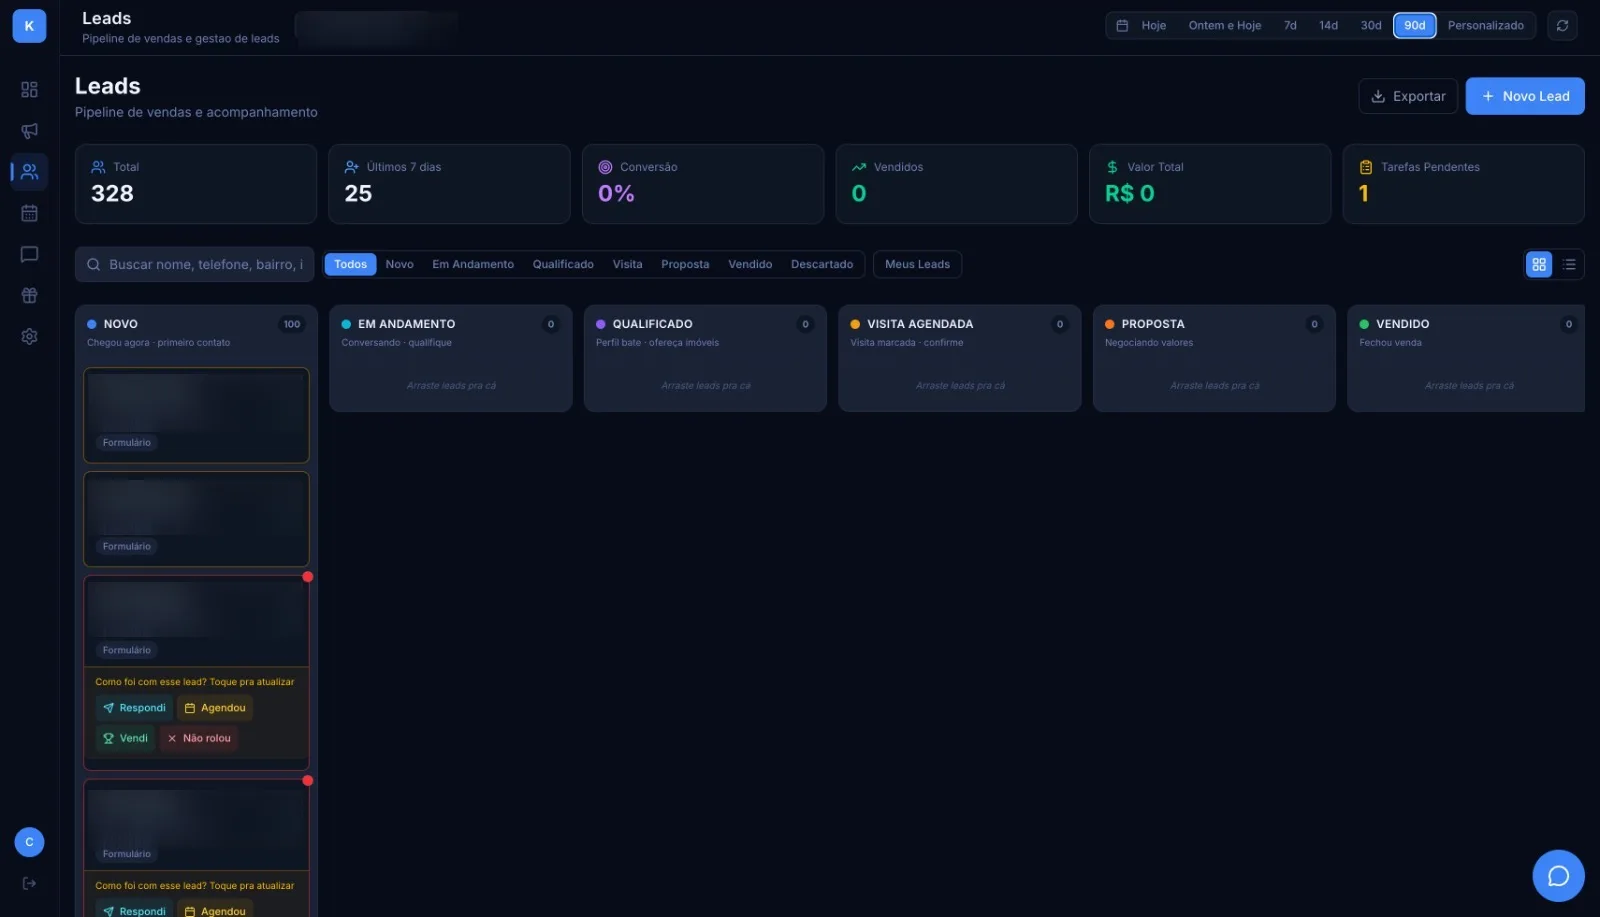Filter leads by Descartado
The image size is (1600, 917).
(822, 264)
